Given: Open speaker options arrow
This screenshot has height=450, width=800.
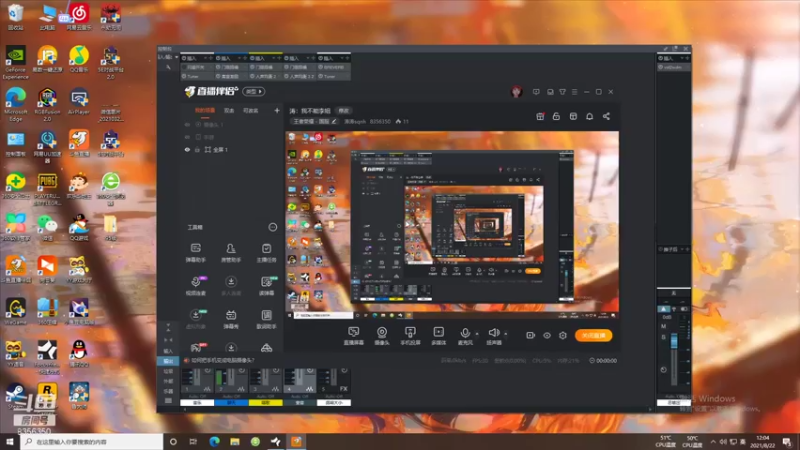Looking at the screenshot, I should coord(506,334).
